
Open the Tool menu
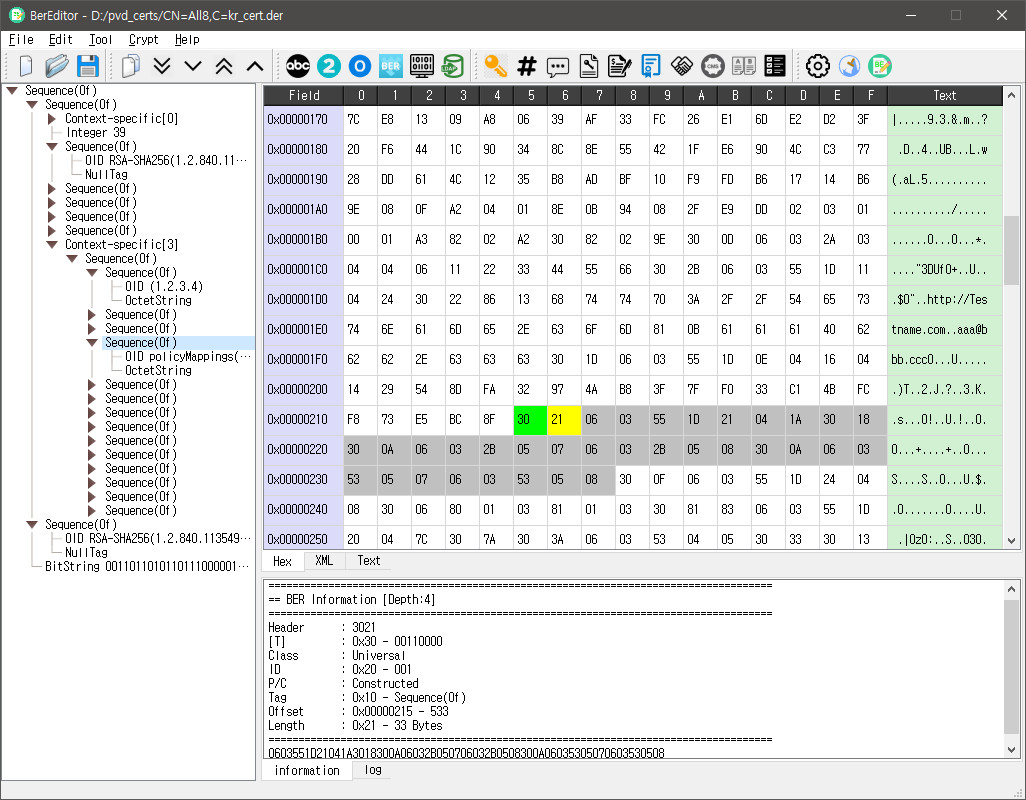[100, 40]
